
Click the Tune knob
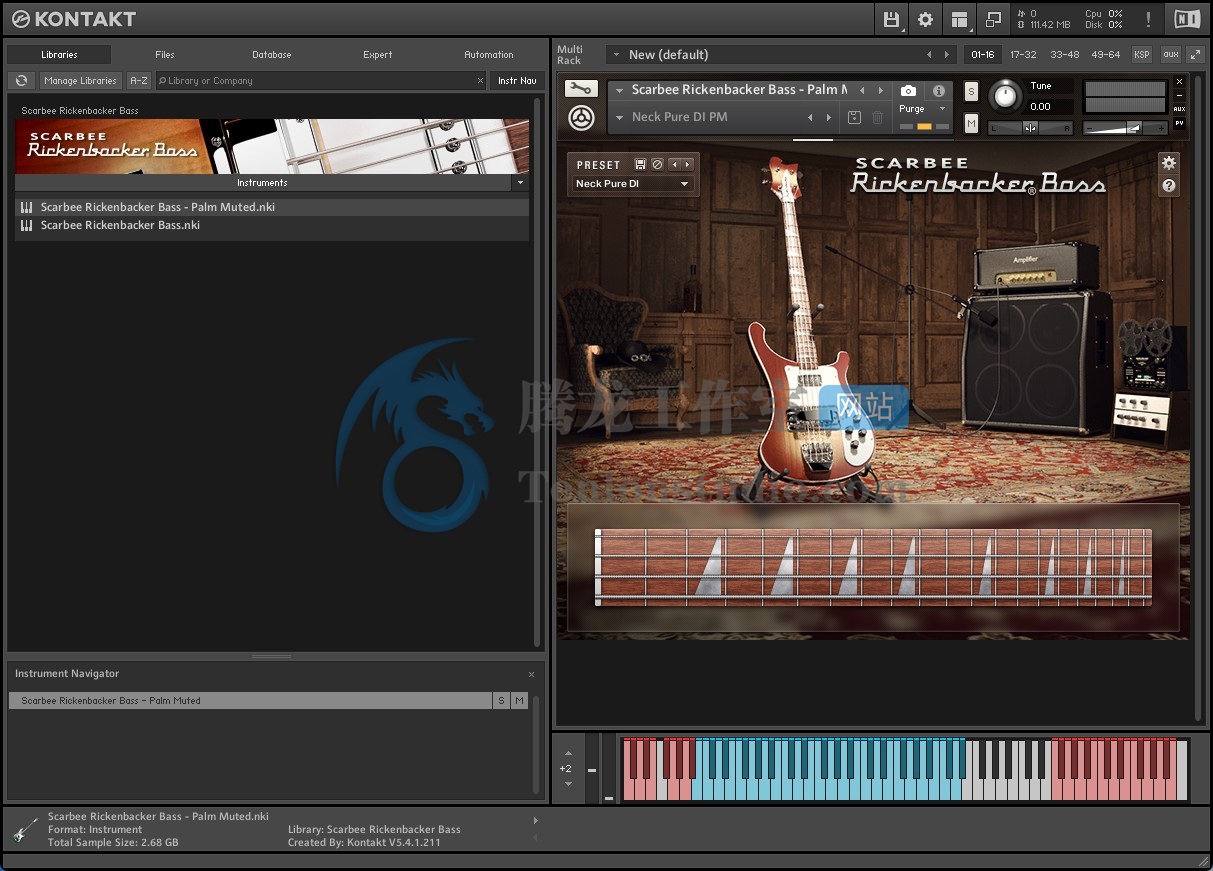[x=1004, y=97]
